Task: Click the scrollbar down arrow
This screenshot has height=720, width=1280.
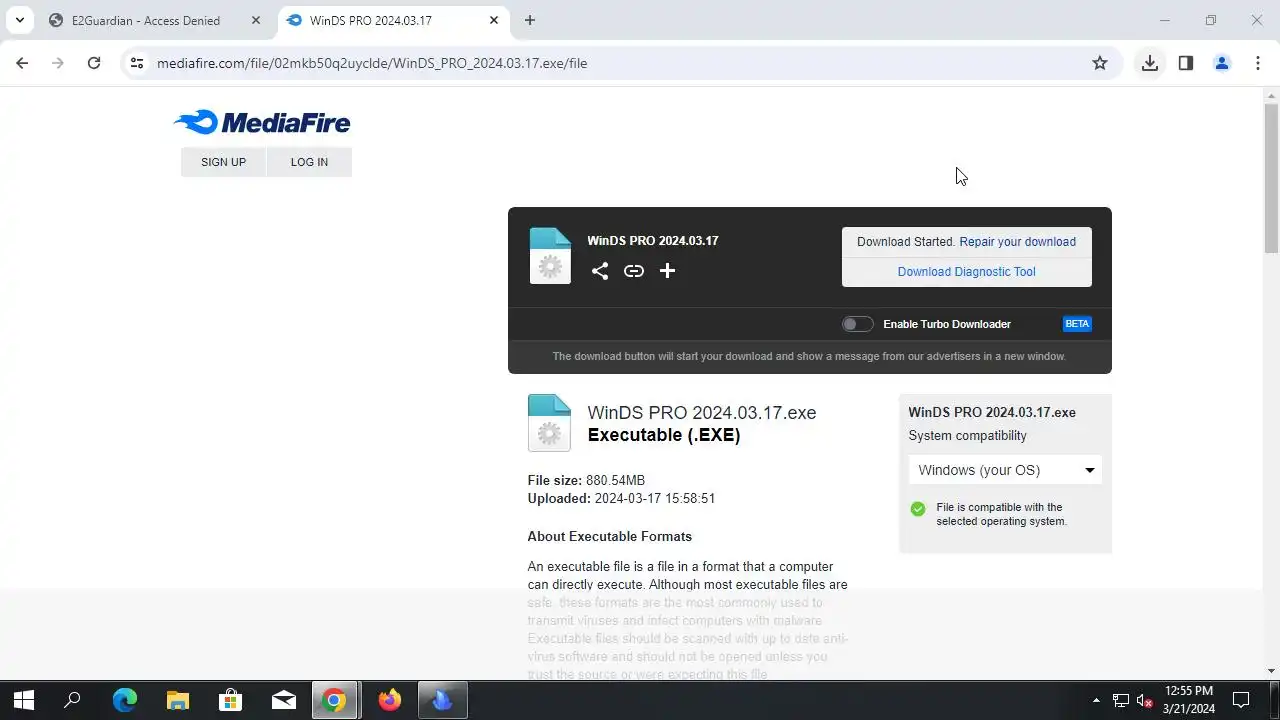Action: [x=1272, y=671]
